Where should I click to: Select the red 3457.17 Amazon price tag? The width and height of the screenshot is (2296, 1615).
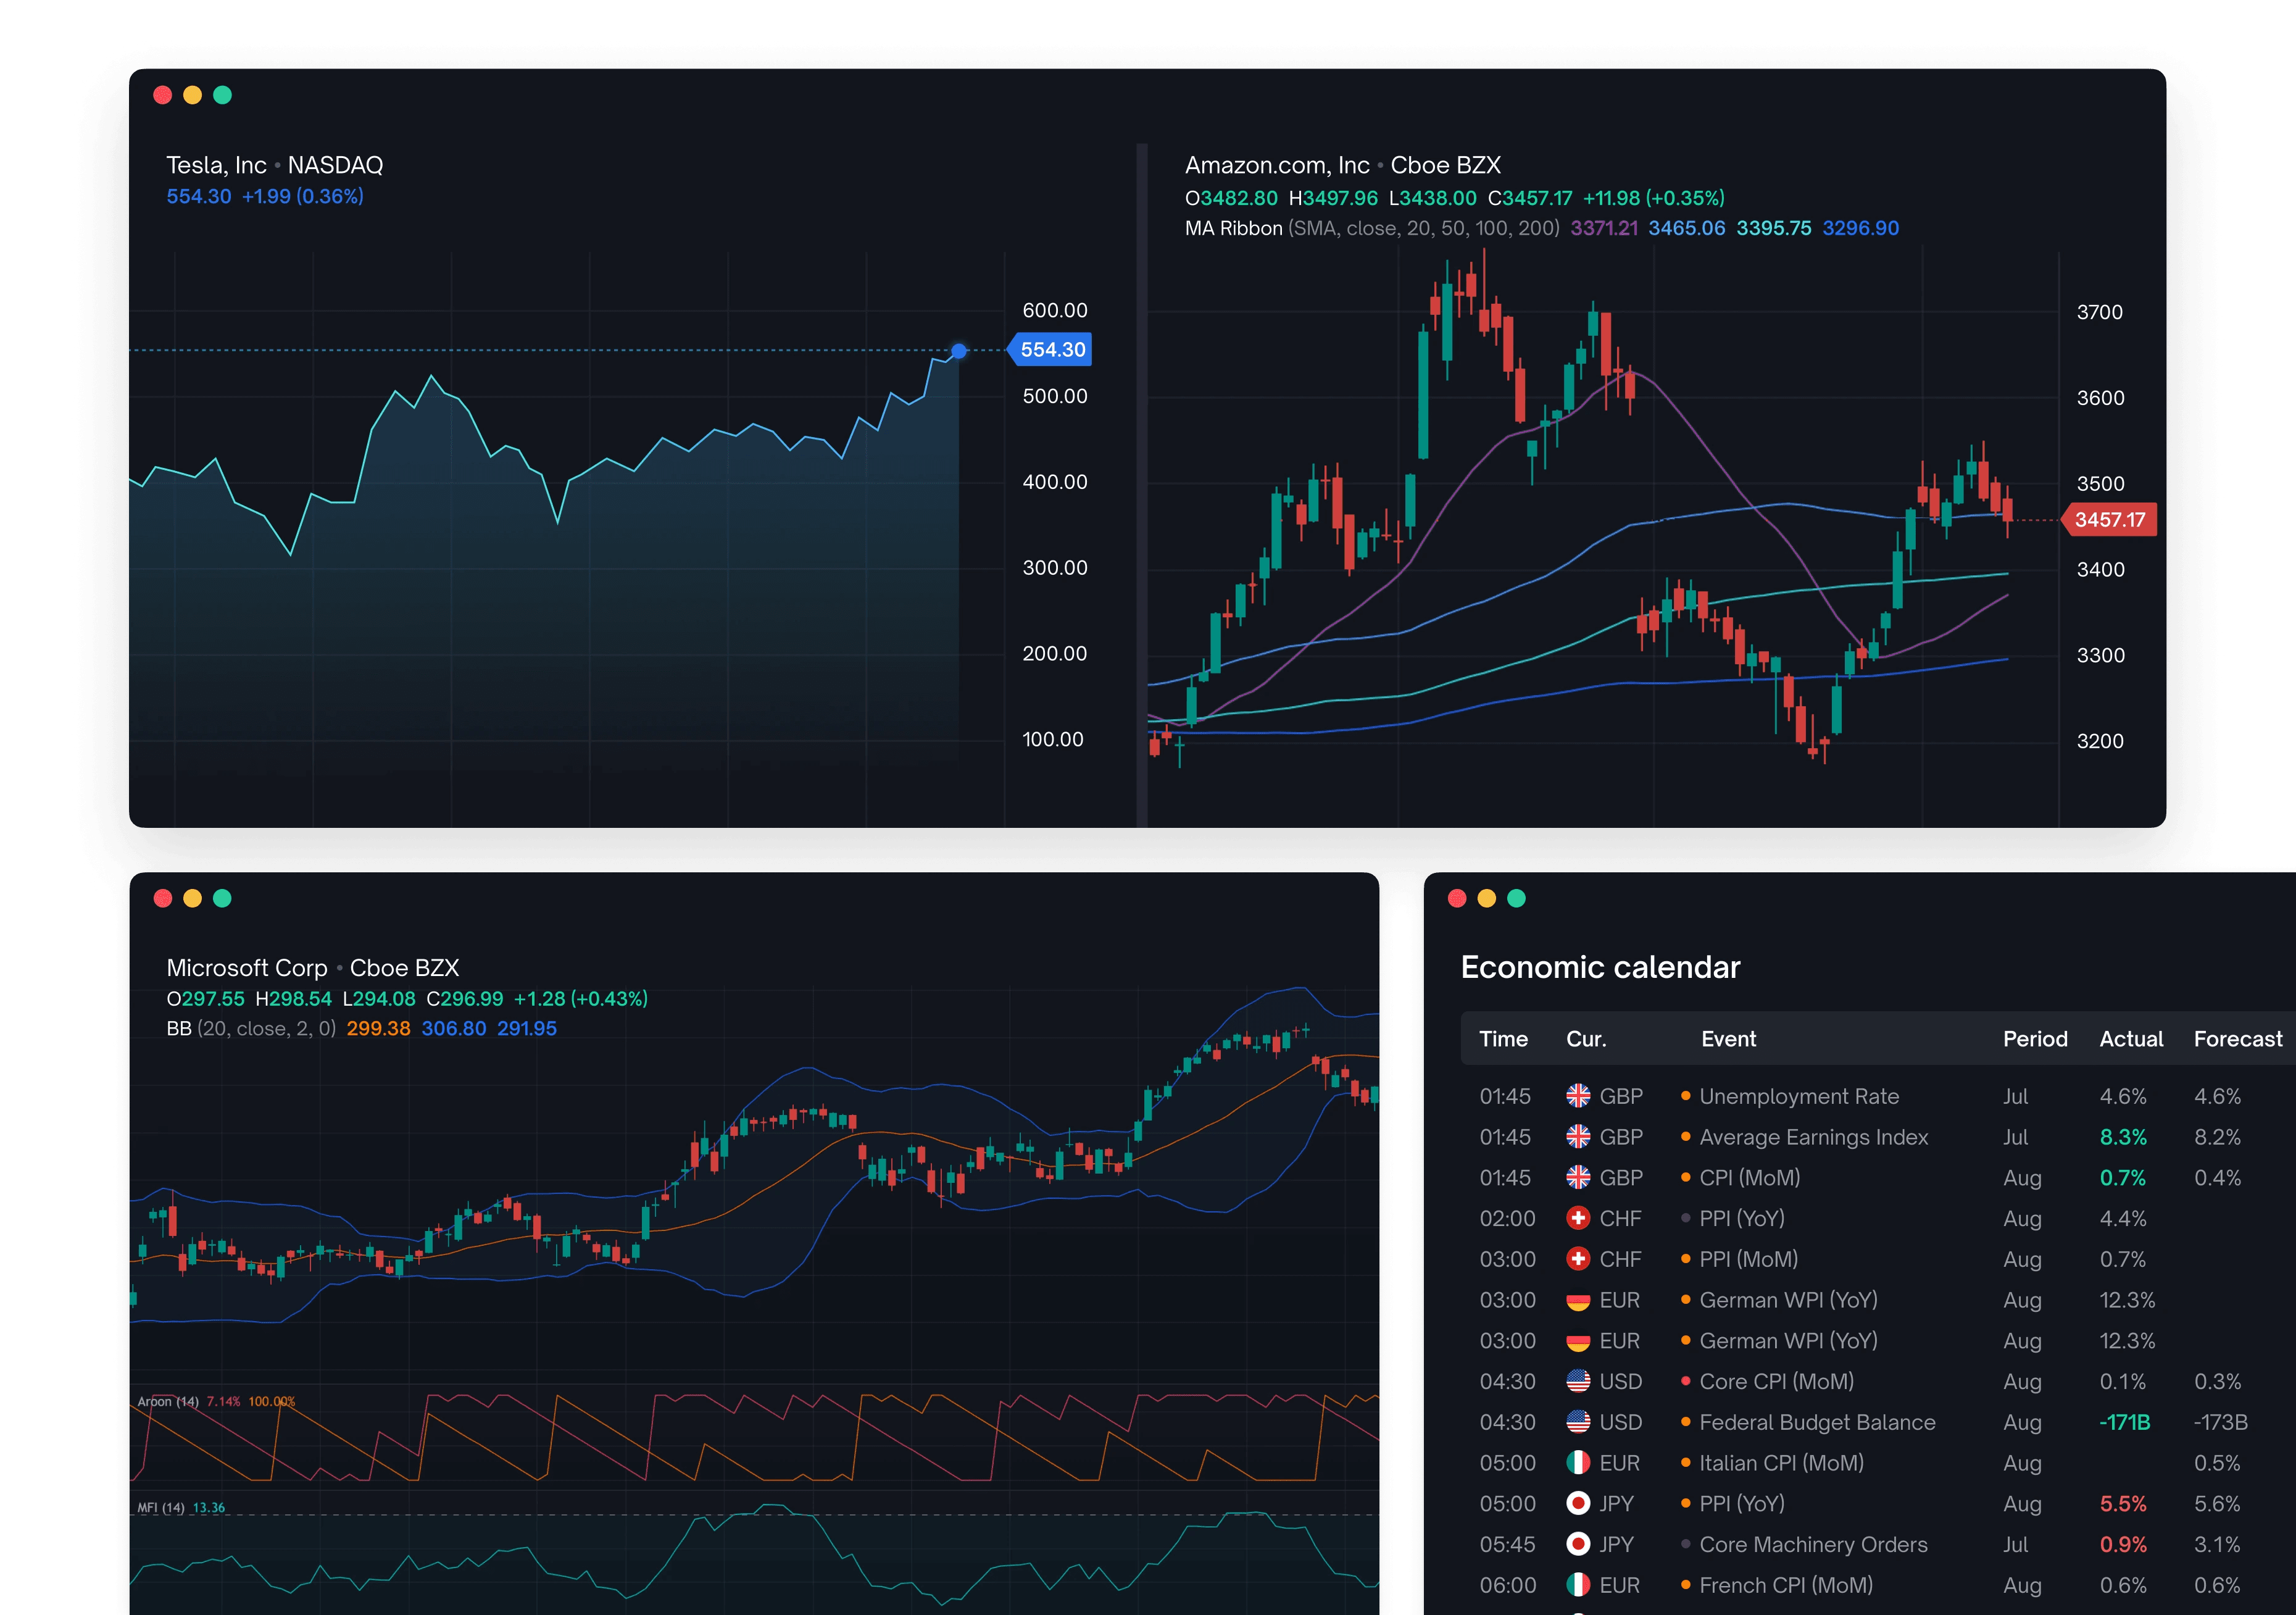[x=2110, y=520]
